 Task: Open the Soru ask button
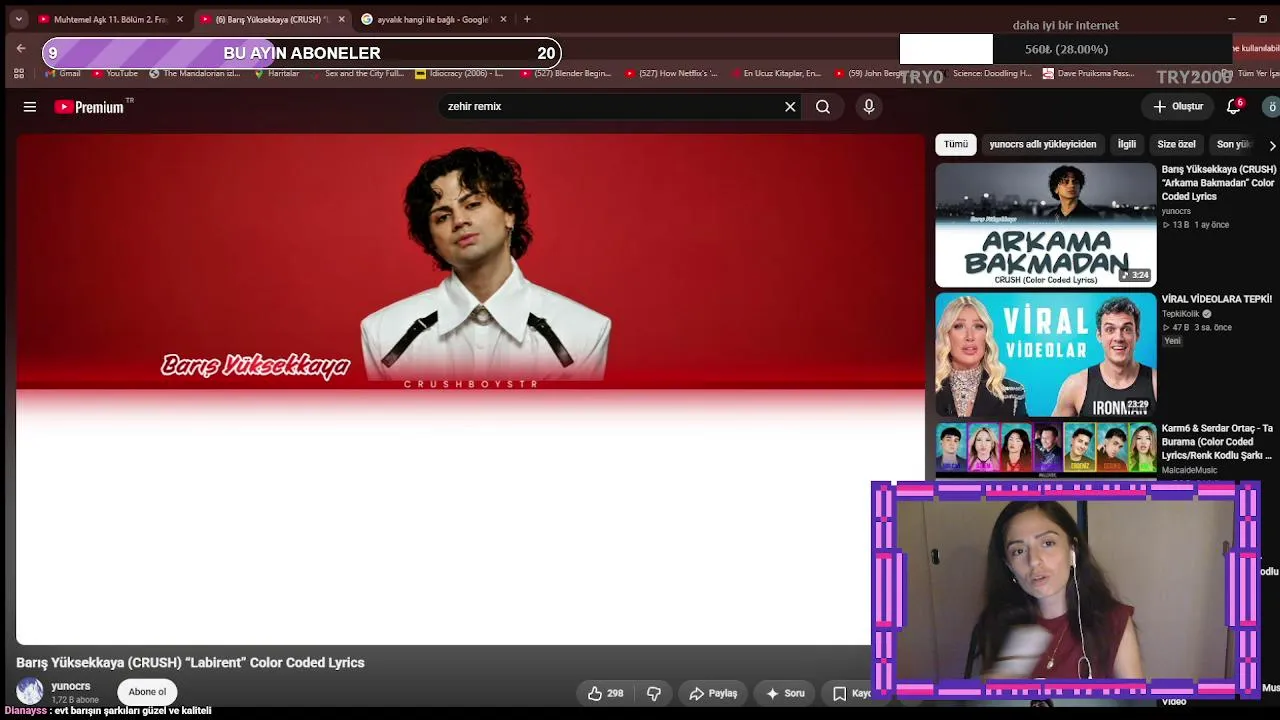[785, 693]
